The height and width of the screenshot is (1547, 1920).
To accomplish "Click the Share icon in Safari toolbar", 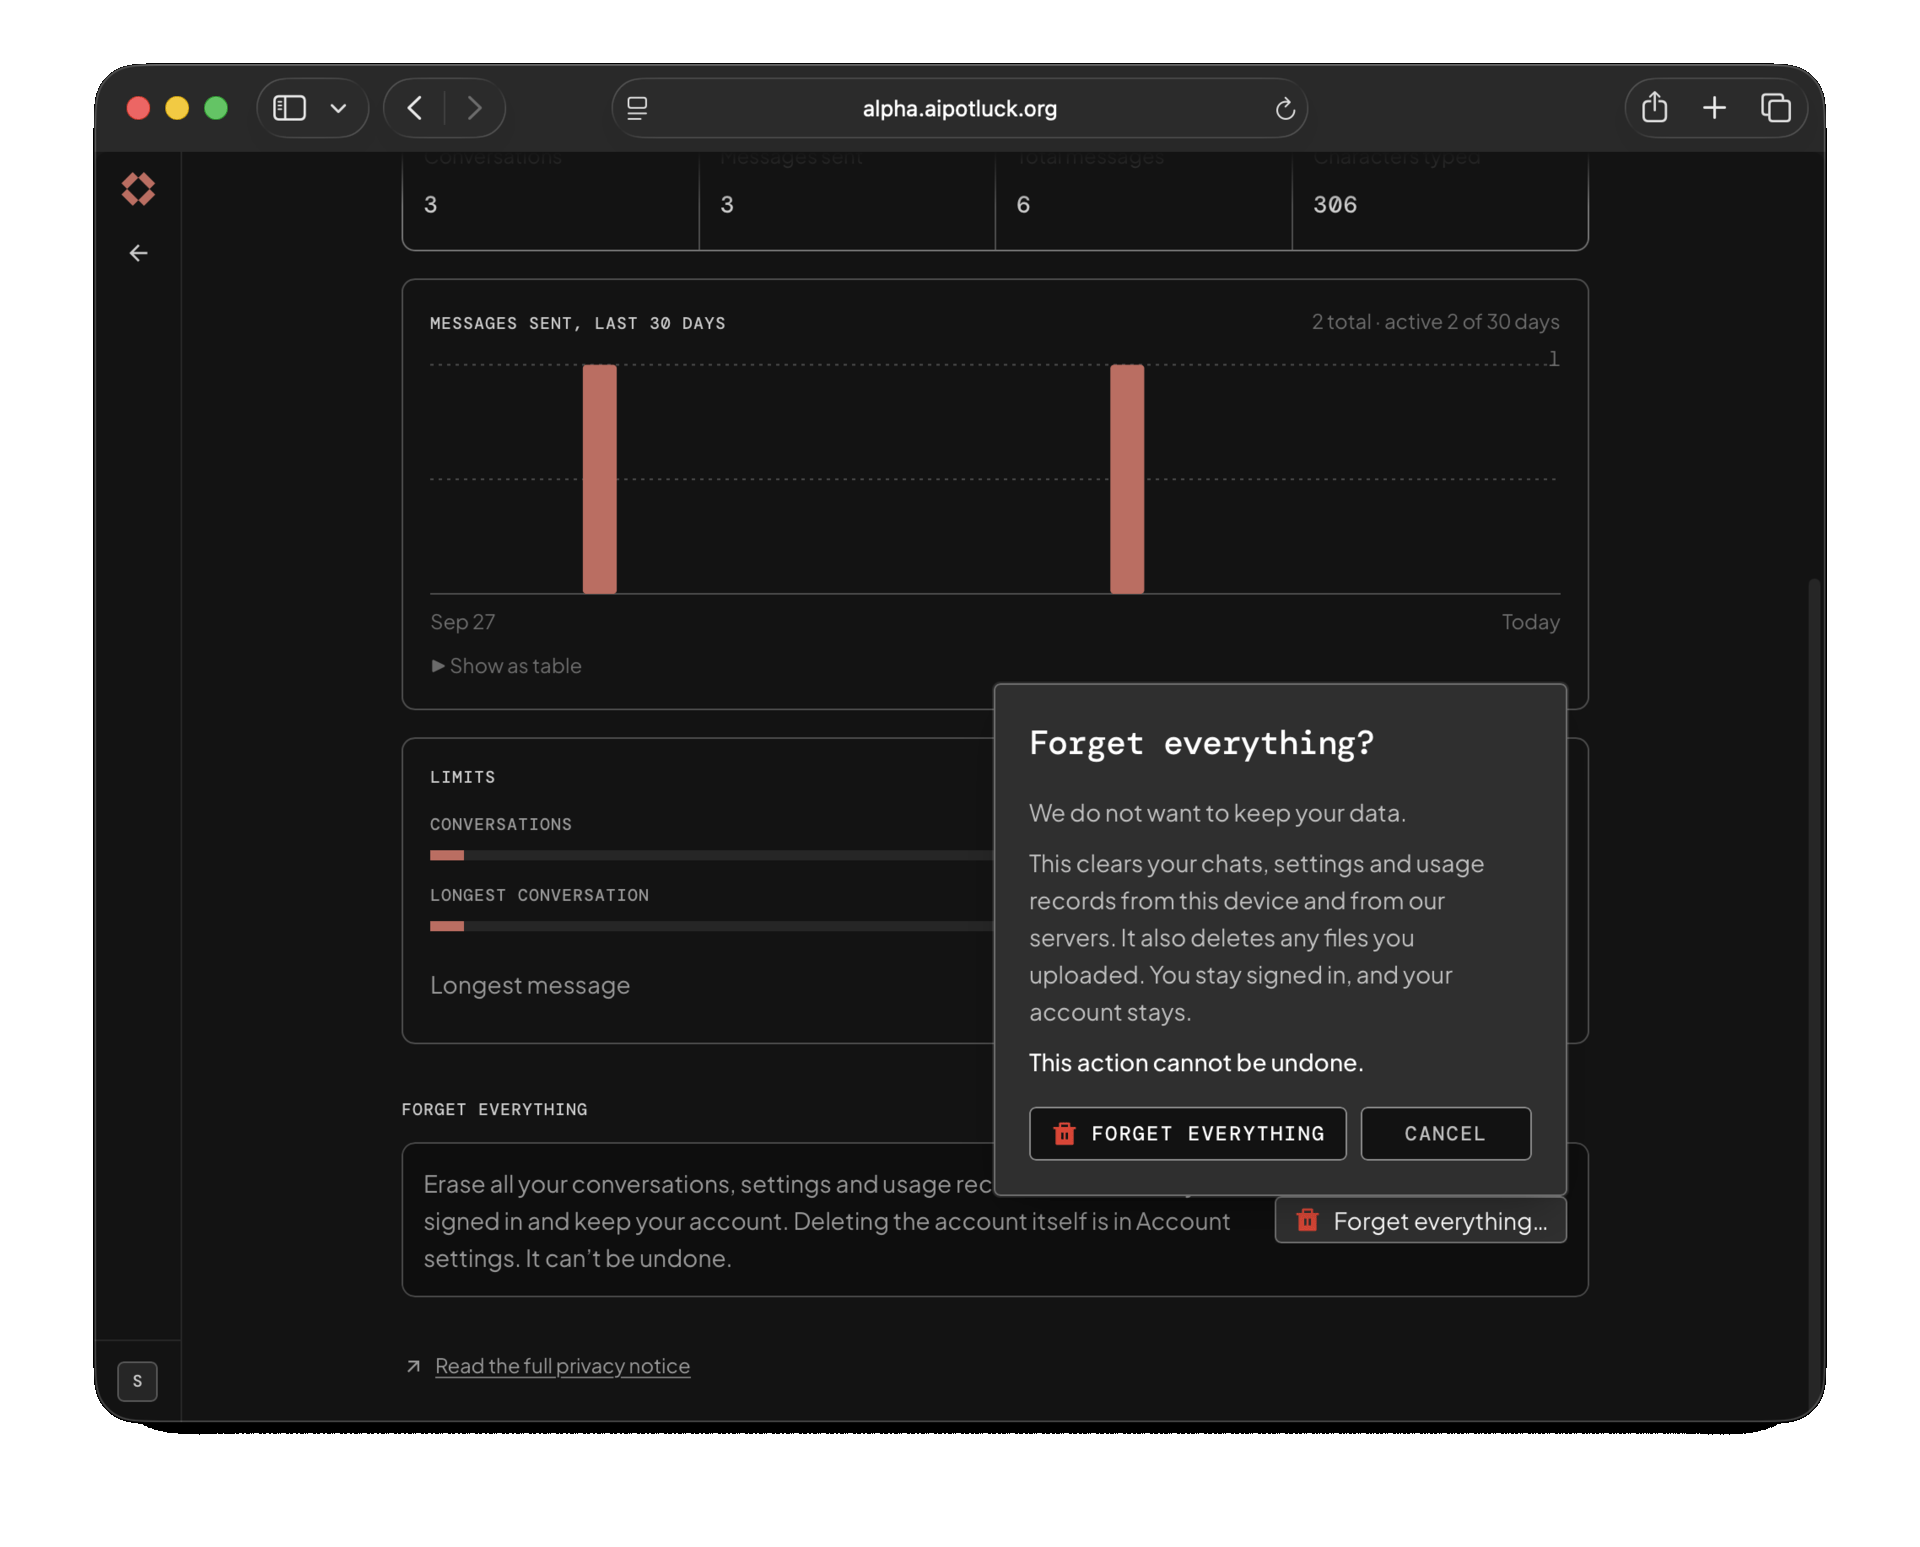I will click(1655, 107).
